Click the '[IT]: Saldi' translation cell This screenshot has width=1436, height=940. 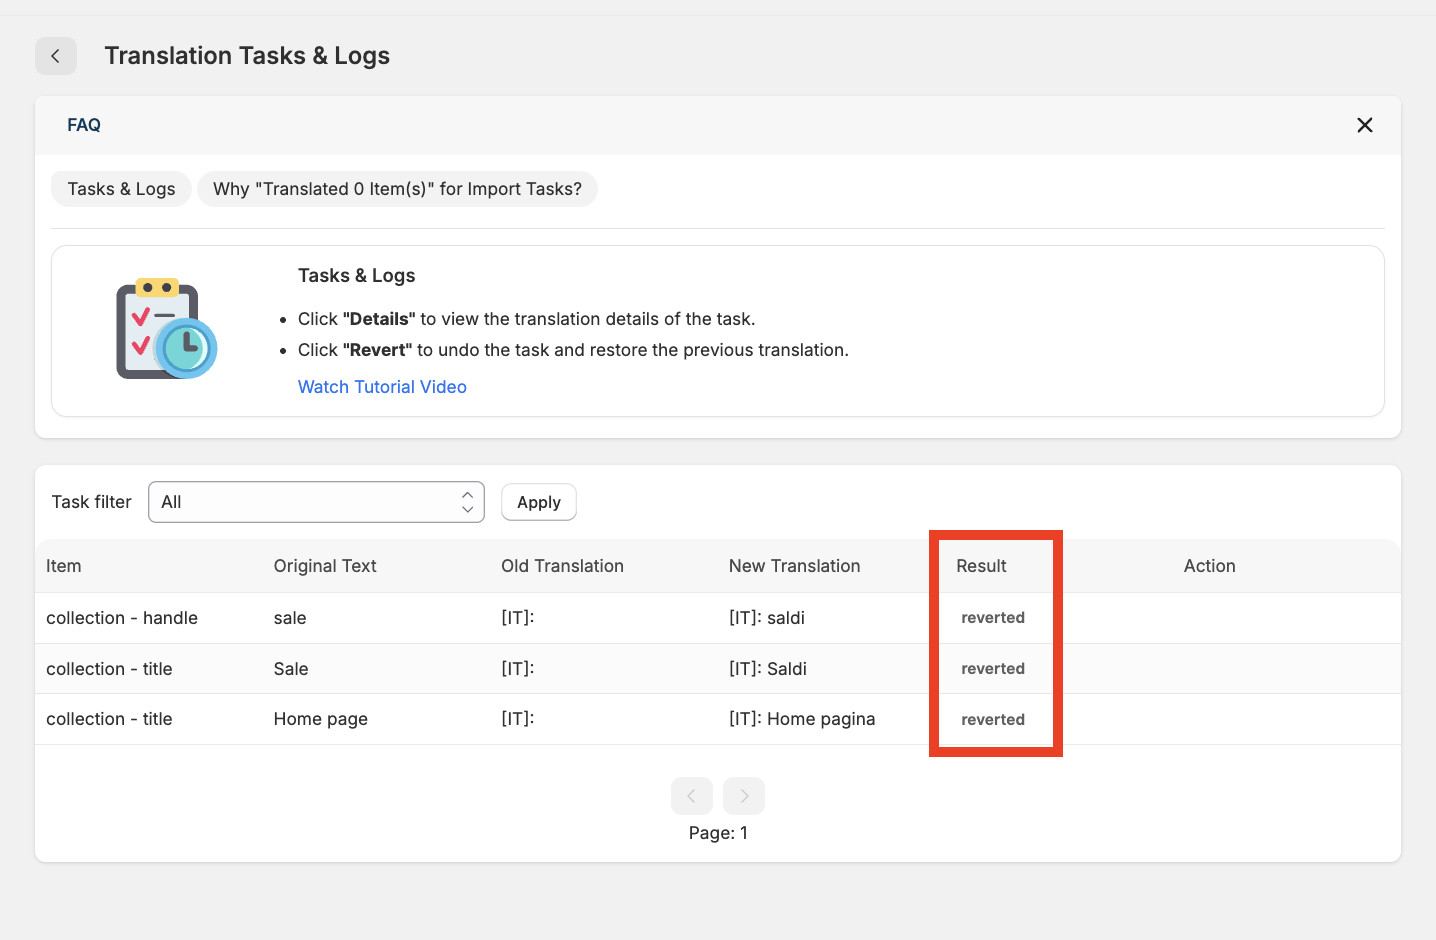coord(767,669)
